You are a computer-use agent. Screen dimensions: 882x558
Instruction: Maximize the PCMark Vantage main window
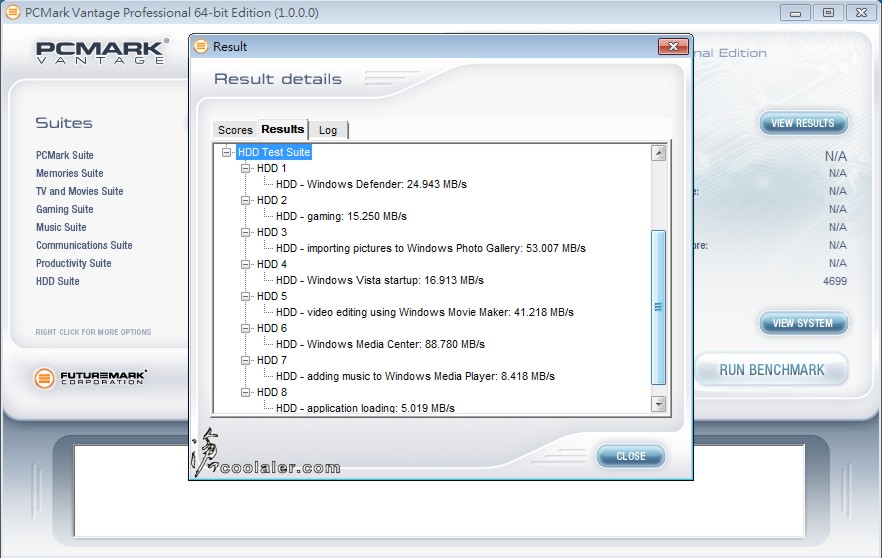[829, 12]
